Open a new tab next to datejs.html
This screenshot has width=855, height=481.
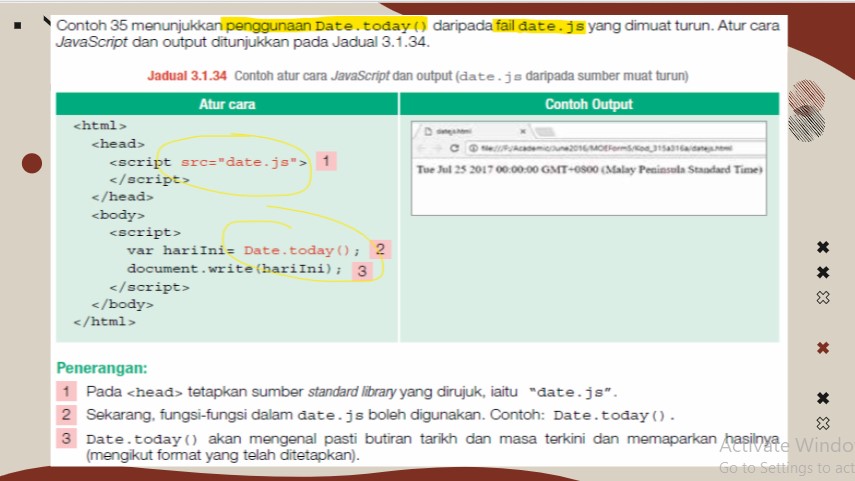545,131
